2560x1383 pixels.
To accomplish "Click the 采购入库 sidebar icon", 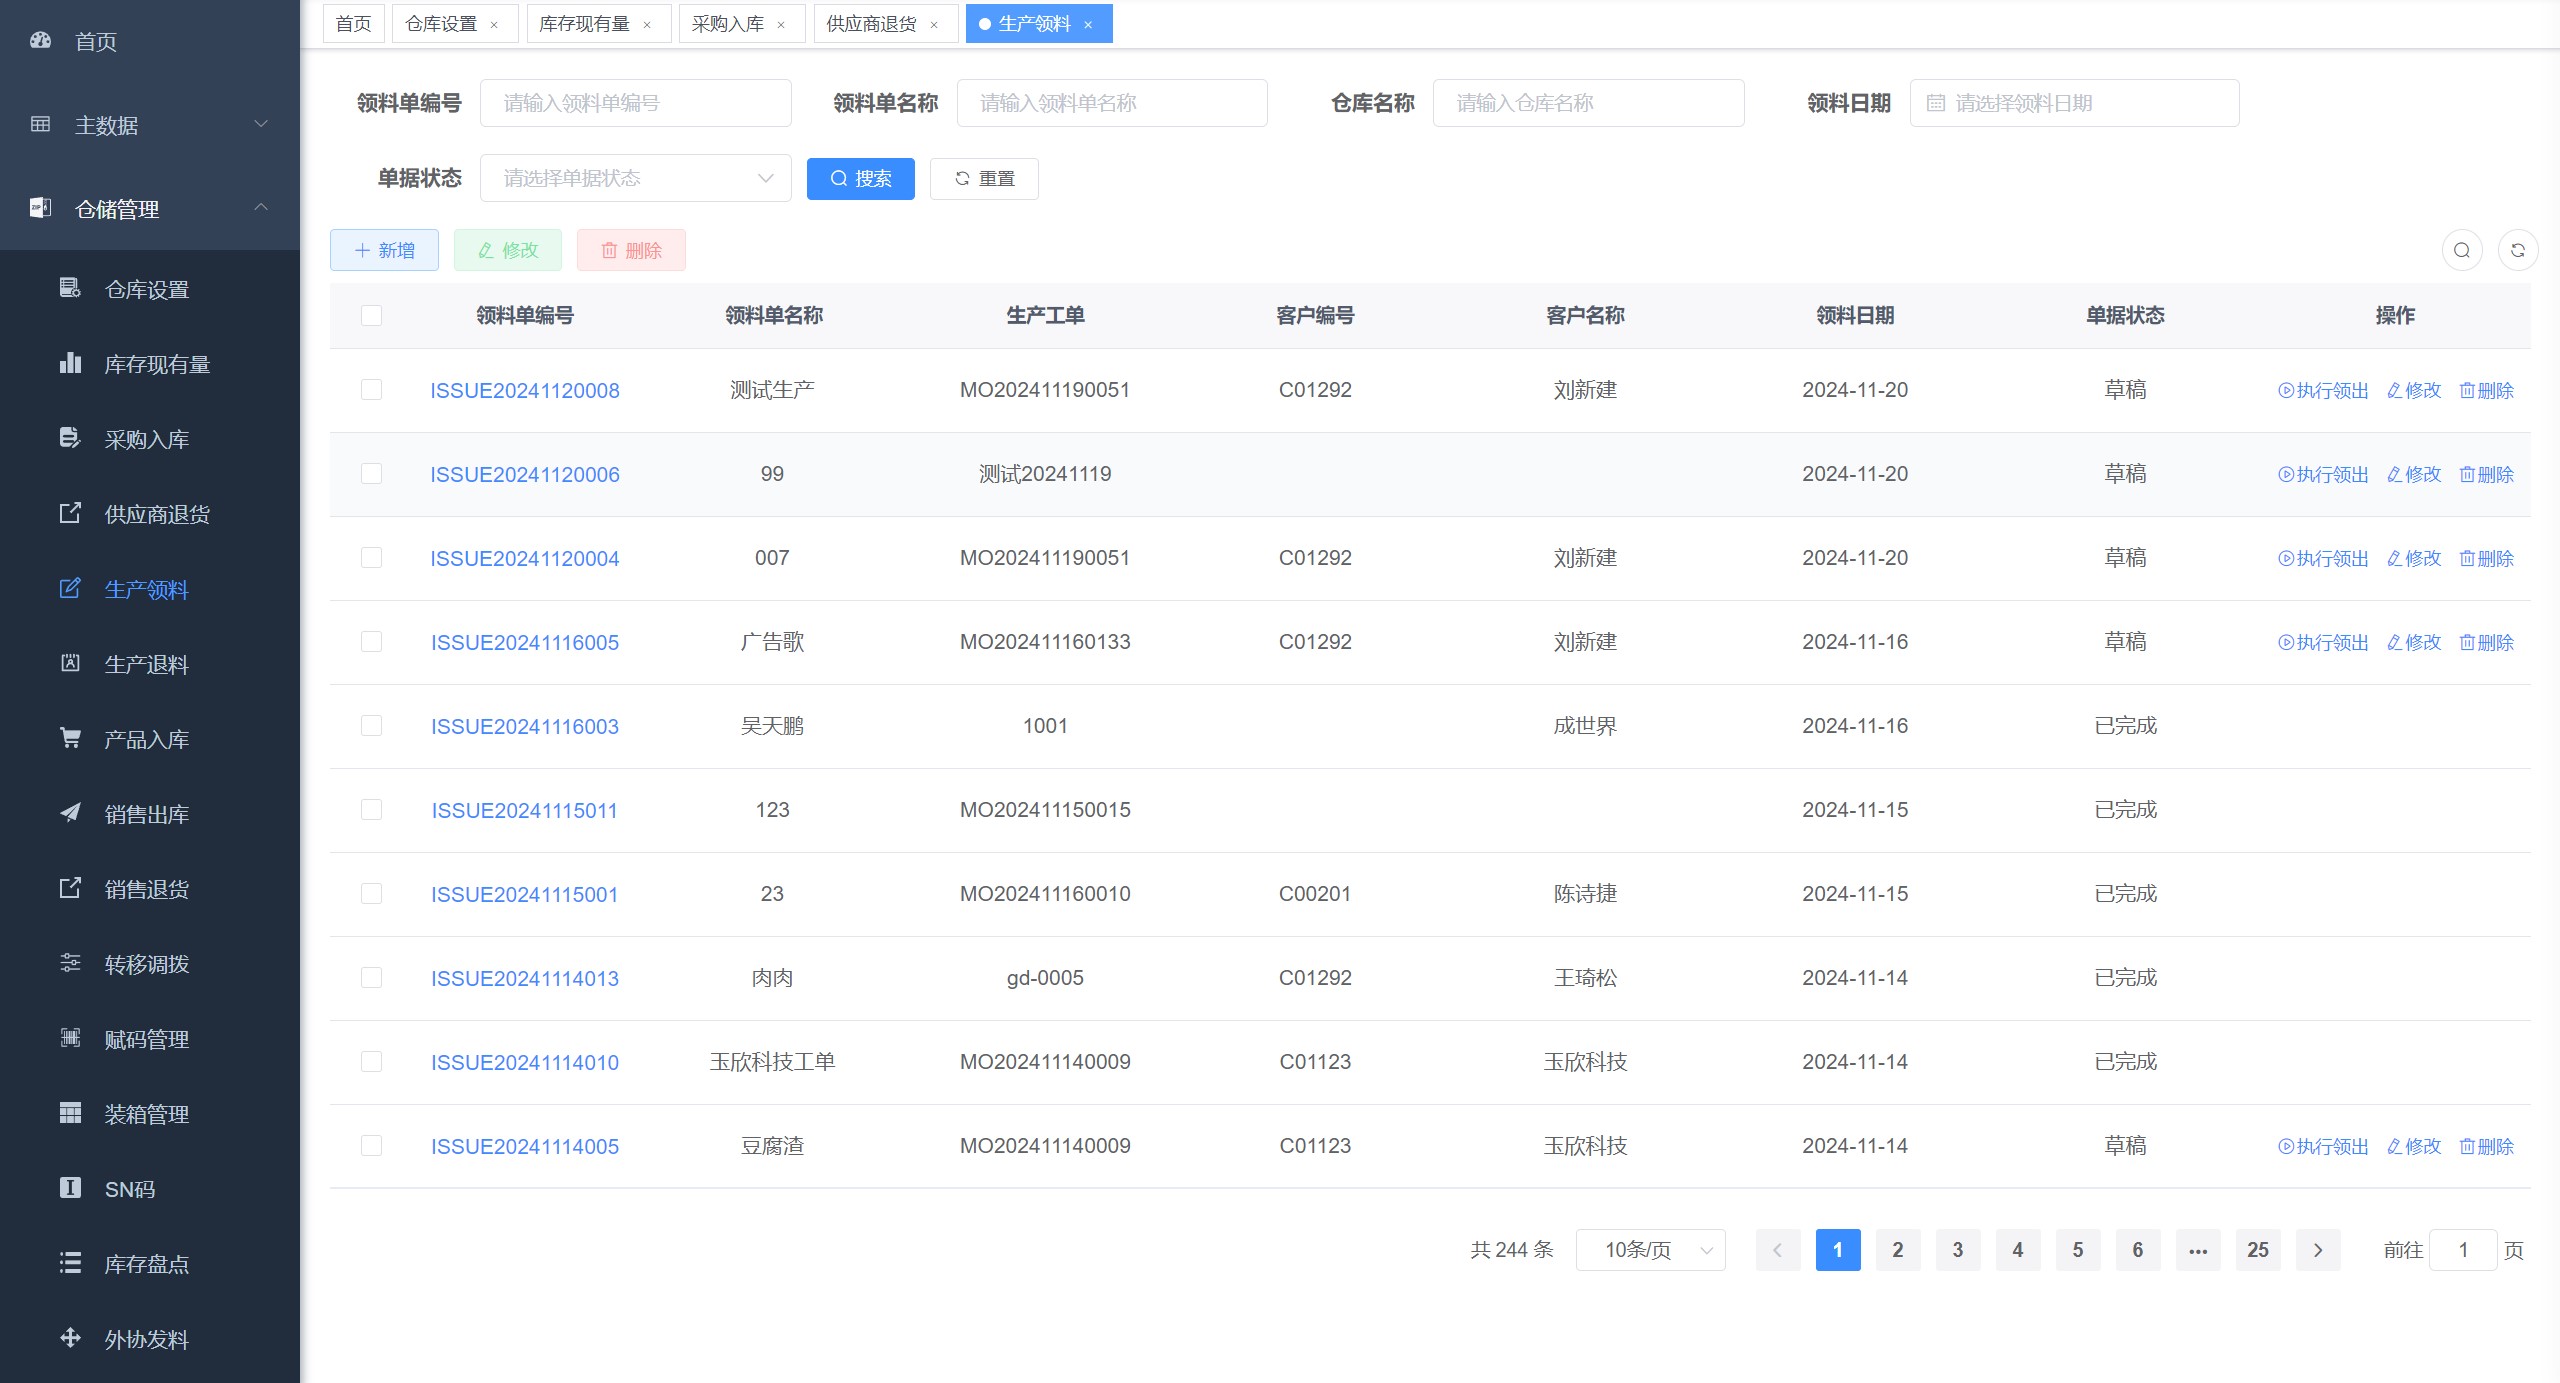I will (70, 438).
